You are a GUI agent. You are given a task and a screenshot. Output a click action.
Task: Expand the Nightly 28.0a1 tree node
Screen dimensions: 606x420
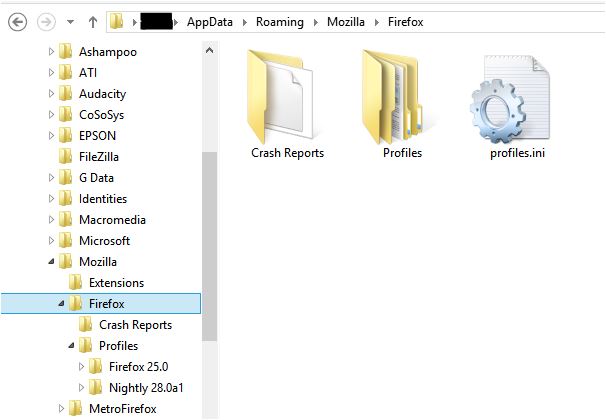pyautogui.click(x=81, y=388)
